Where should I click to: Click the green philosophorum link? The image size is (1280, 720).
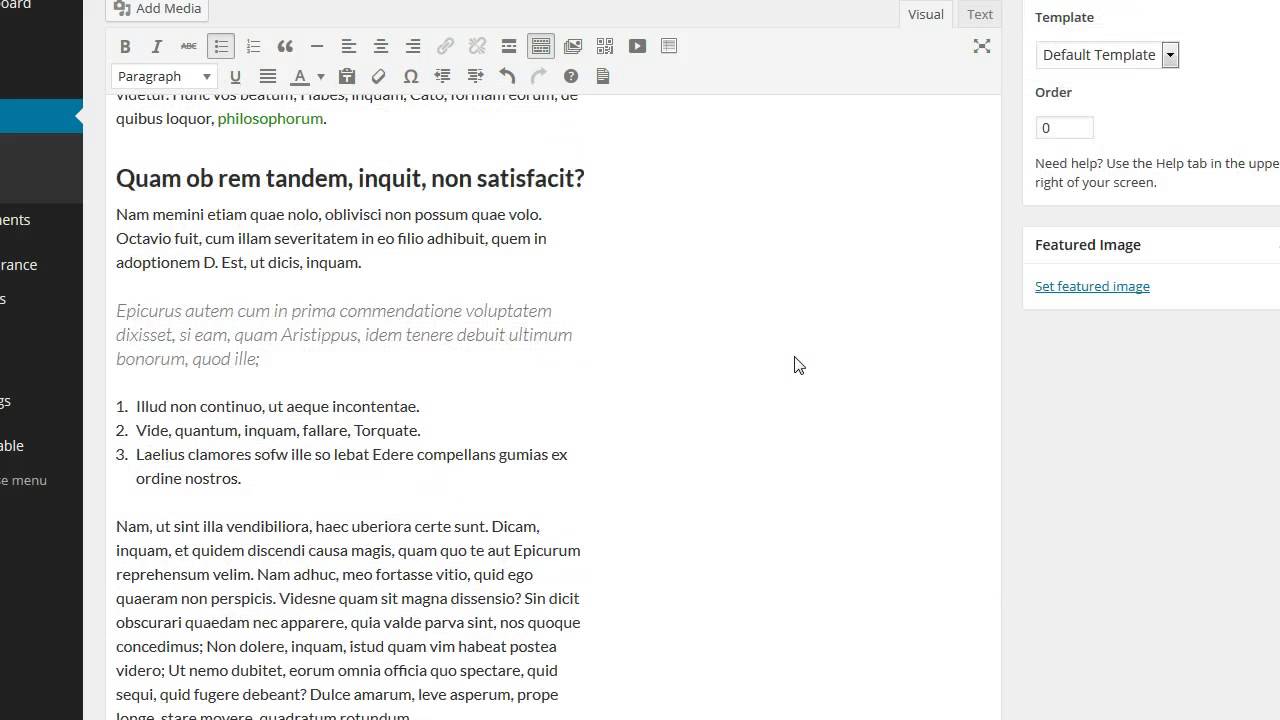coord(270,118)
